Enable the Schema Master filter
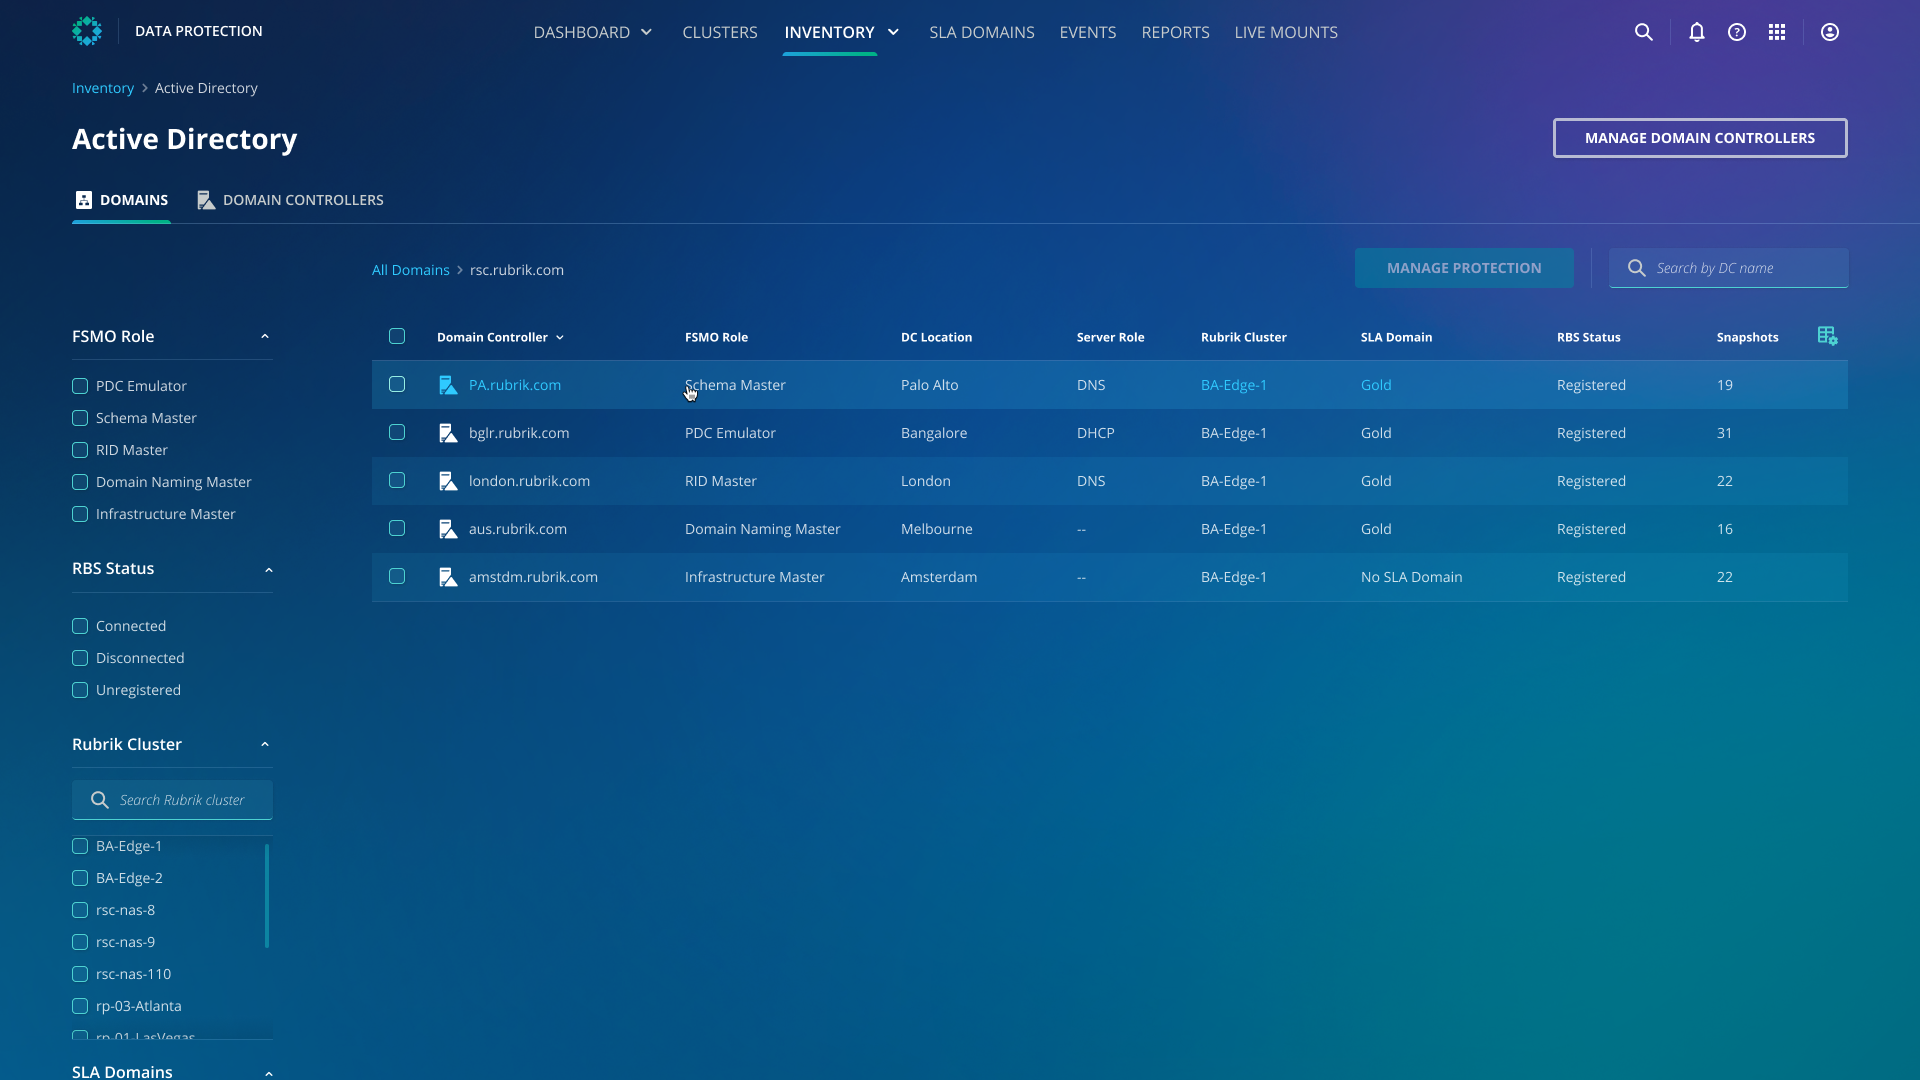This screenshot has width=1920, height=1080. click(x=80, y=418)
